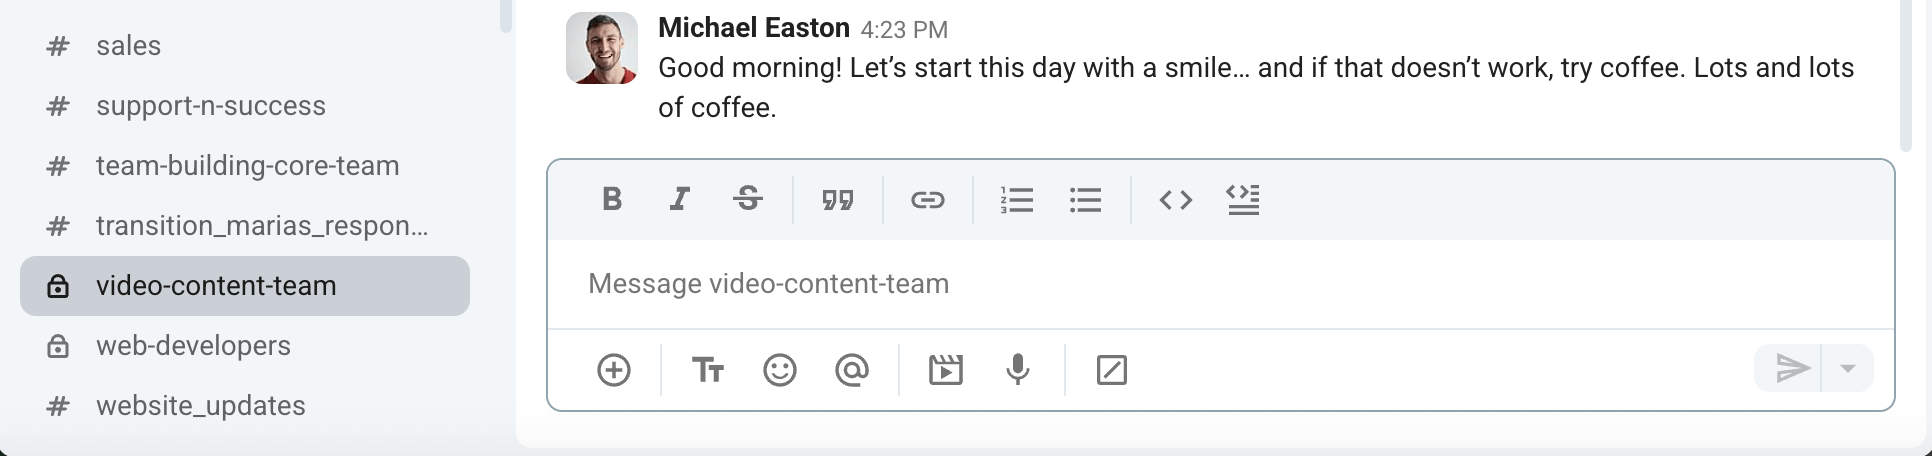The image size is (1932, 456).
Task: Insert a code block
Action: coord(1243,200)
